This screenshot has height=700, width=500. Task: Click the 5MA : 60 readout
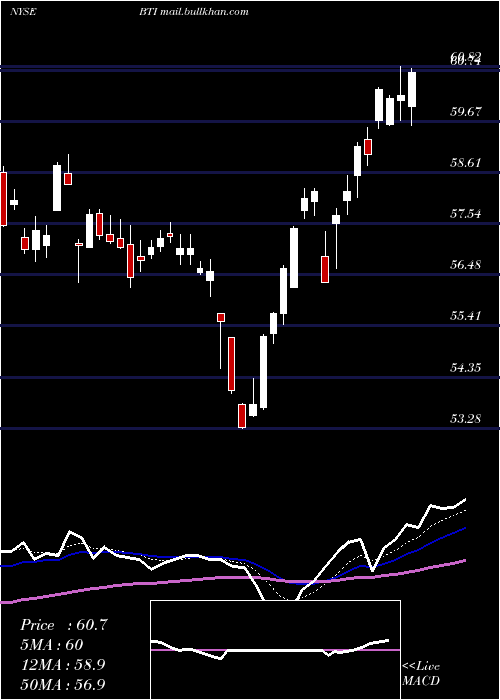click(52, 645)
